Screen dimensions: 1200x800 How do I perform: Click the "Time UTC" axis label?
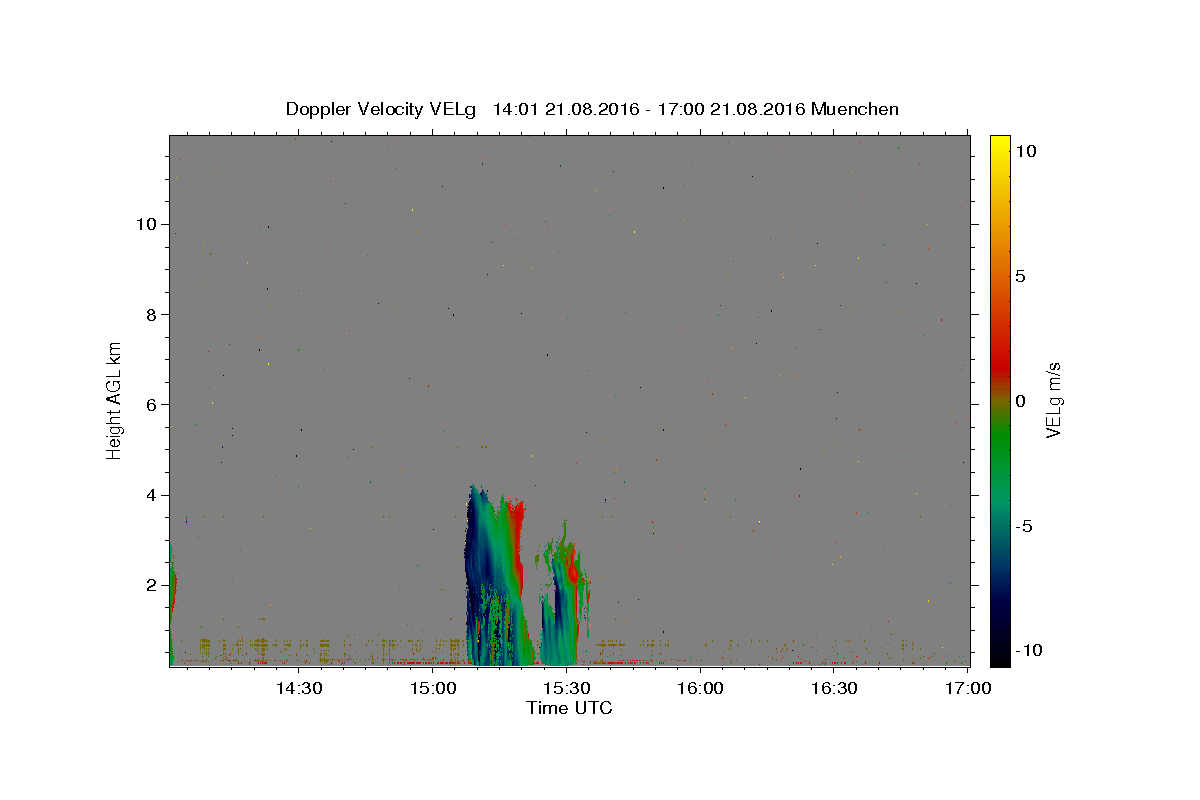569,708
